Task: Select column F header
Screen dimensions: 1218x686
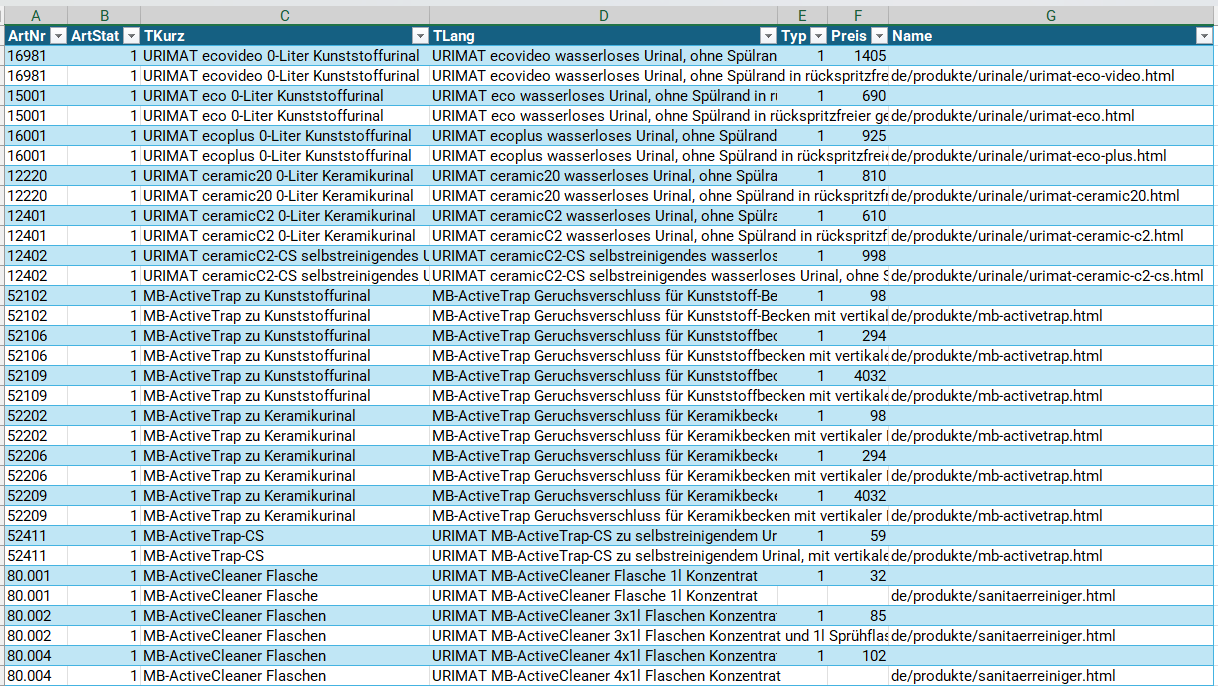Action: click(x=857, y=15)
